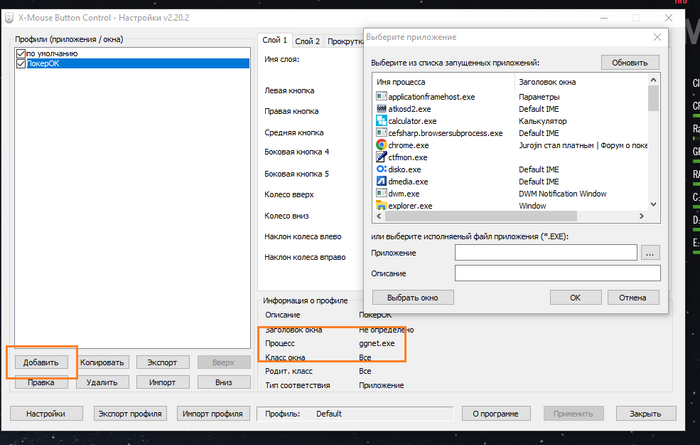Click the ggnet.exe process value
The height and width of the screenshot is (445, 700).
tap(377, 343)
